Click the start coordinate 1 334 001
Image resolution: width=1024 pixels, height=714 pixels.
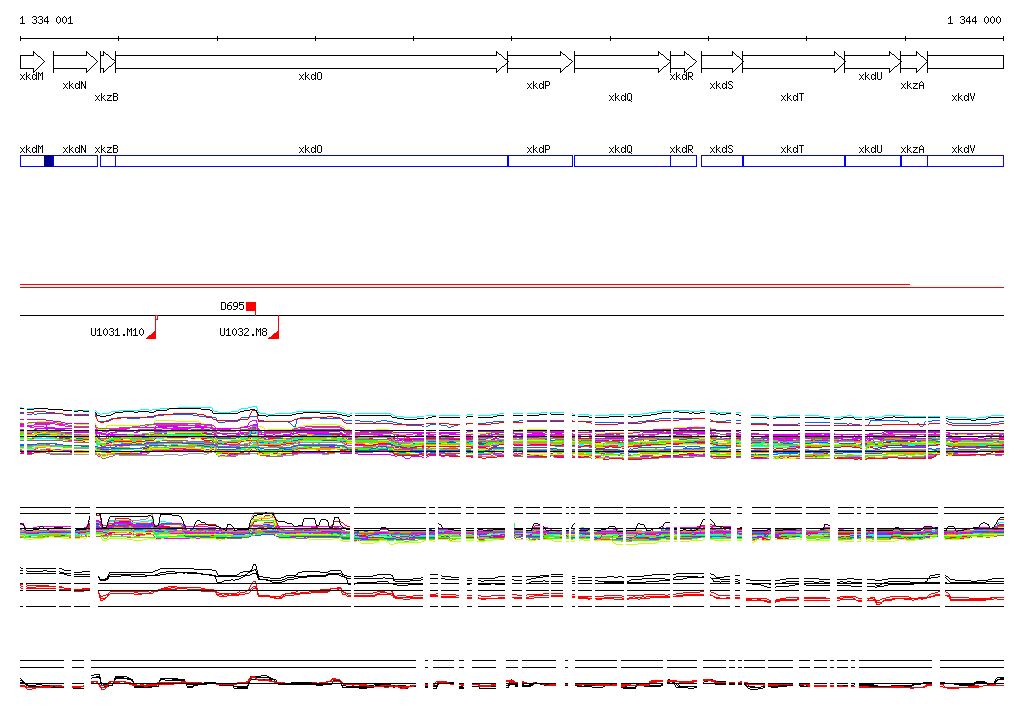(x=46, y=20)
